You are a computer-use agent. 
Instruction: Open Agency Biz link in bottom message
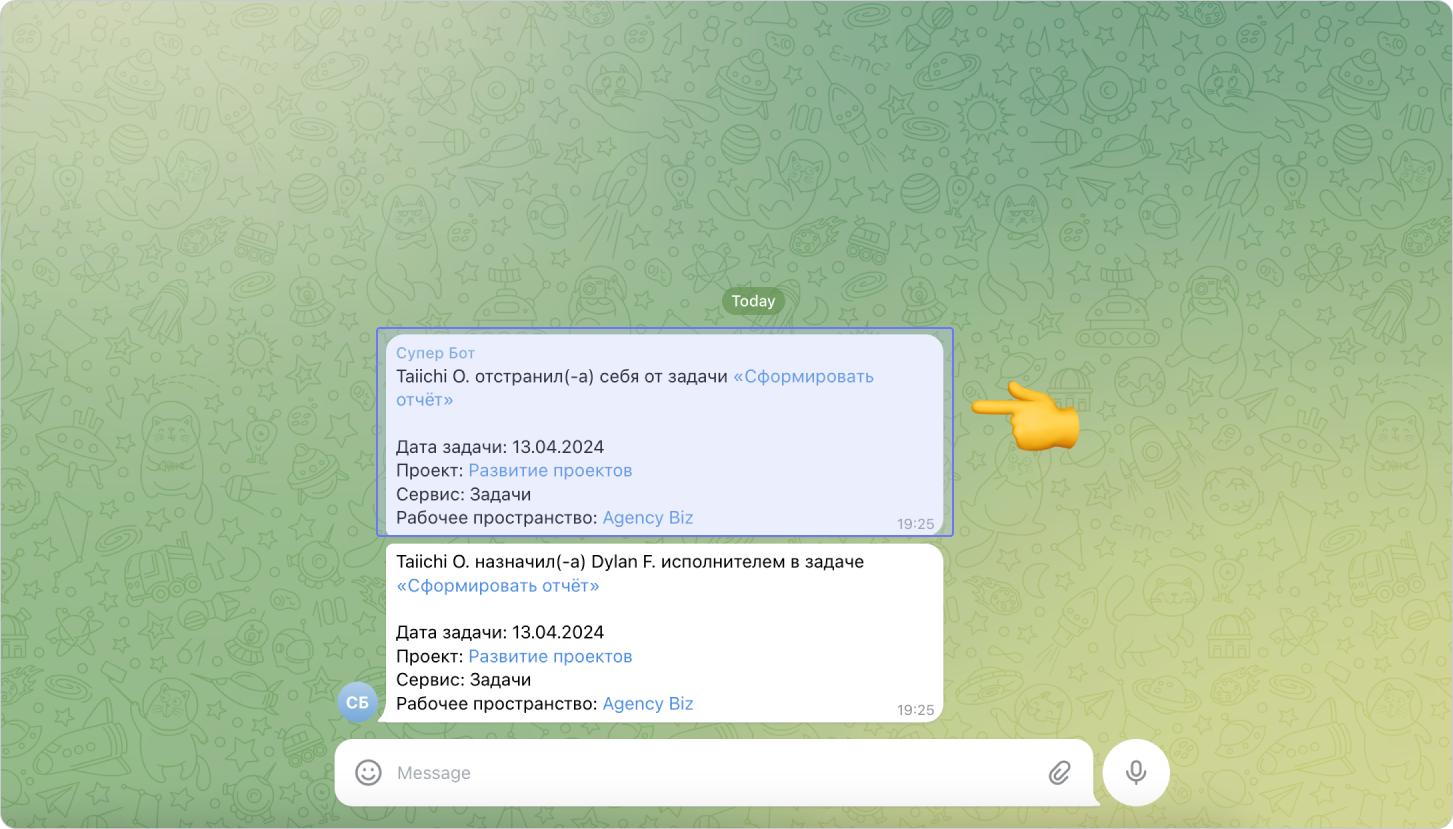point(647,703)
